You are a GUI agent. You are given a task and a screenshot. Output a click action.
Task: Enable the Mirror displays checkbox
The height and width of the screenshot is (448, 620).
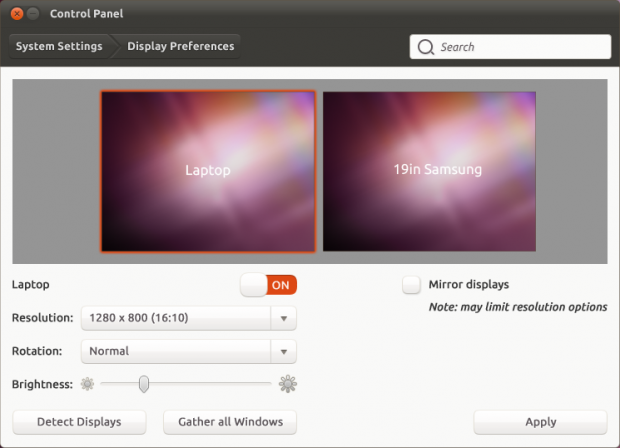411,285
